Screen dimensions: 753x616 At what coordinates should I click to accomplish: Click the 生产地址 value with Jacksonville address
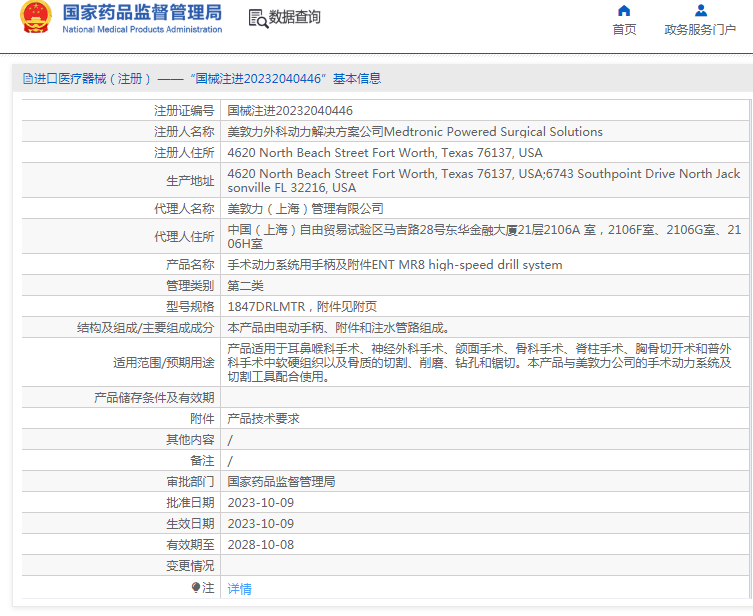(x=484, y=181)
